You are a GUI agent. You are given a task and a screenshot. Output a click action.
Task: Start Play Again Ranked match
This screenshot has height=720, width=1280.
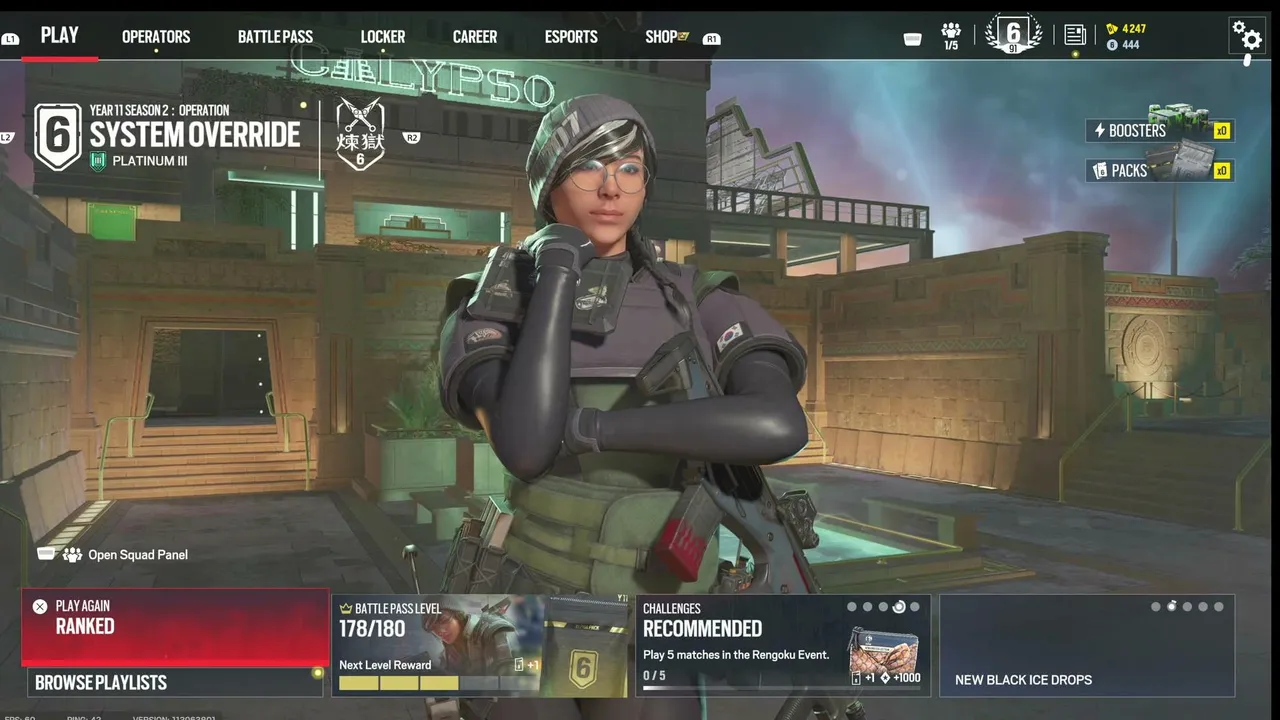175,626
